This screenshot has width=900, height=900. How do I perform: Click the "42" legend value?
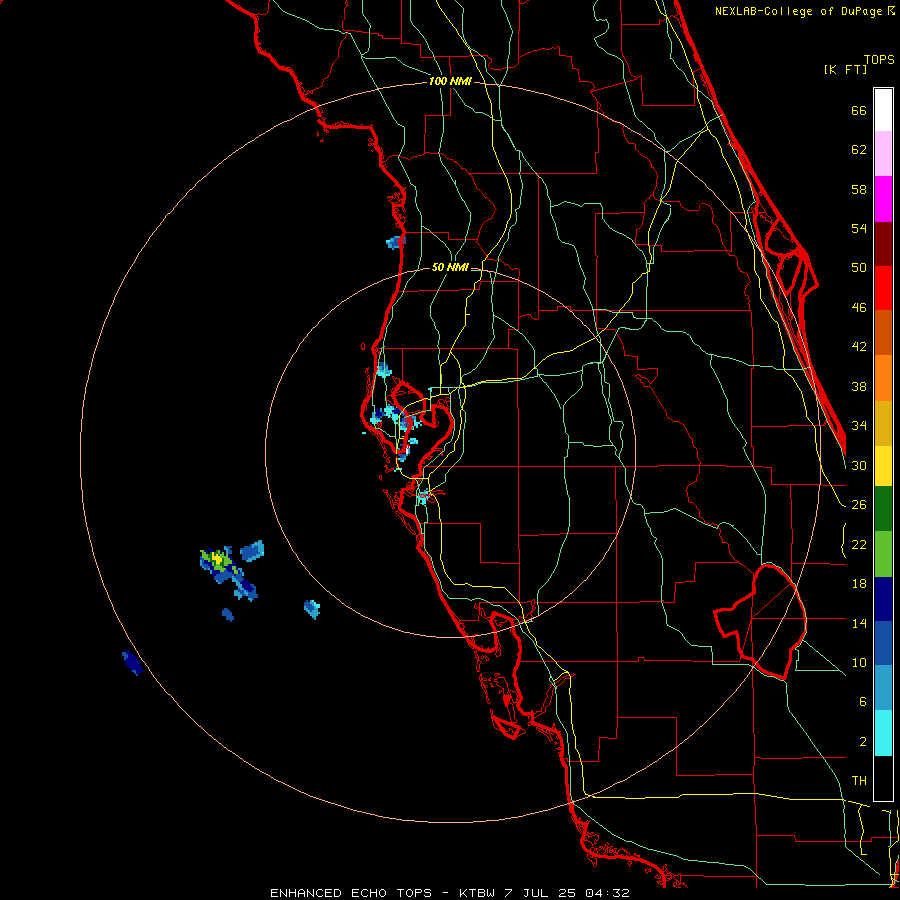[859, 347]
